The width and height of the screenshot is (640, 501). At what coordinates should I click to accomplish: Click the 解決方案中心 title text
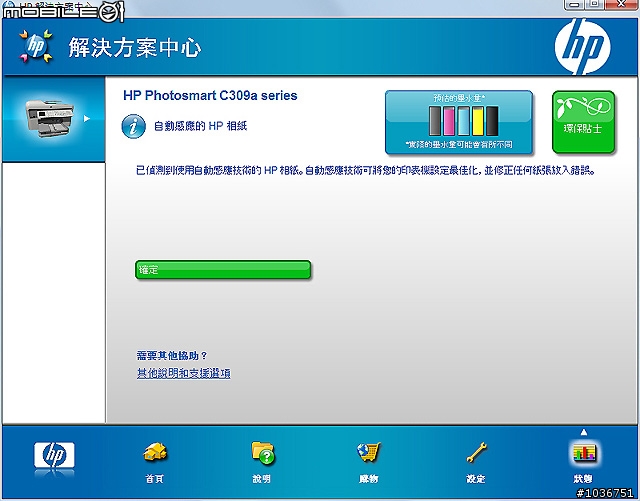135,48
